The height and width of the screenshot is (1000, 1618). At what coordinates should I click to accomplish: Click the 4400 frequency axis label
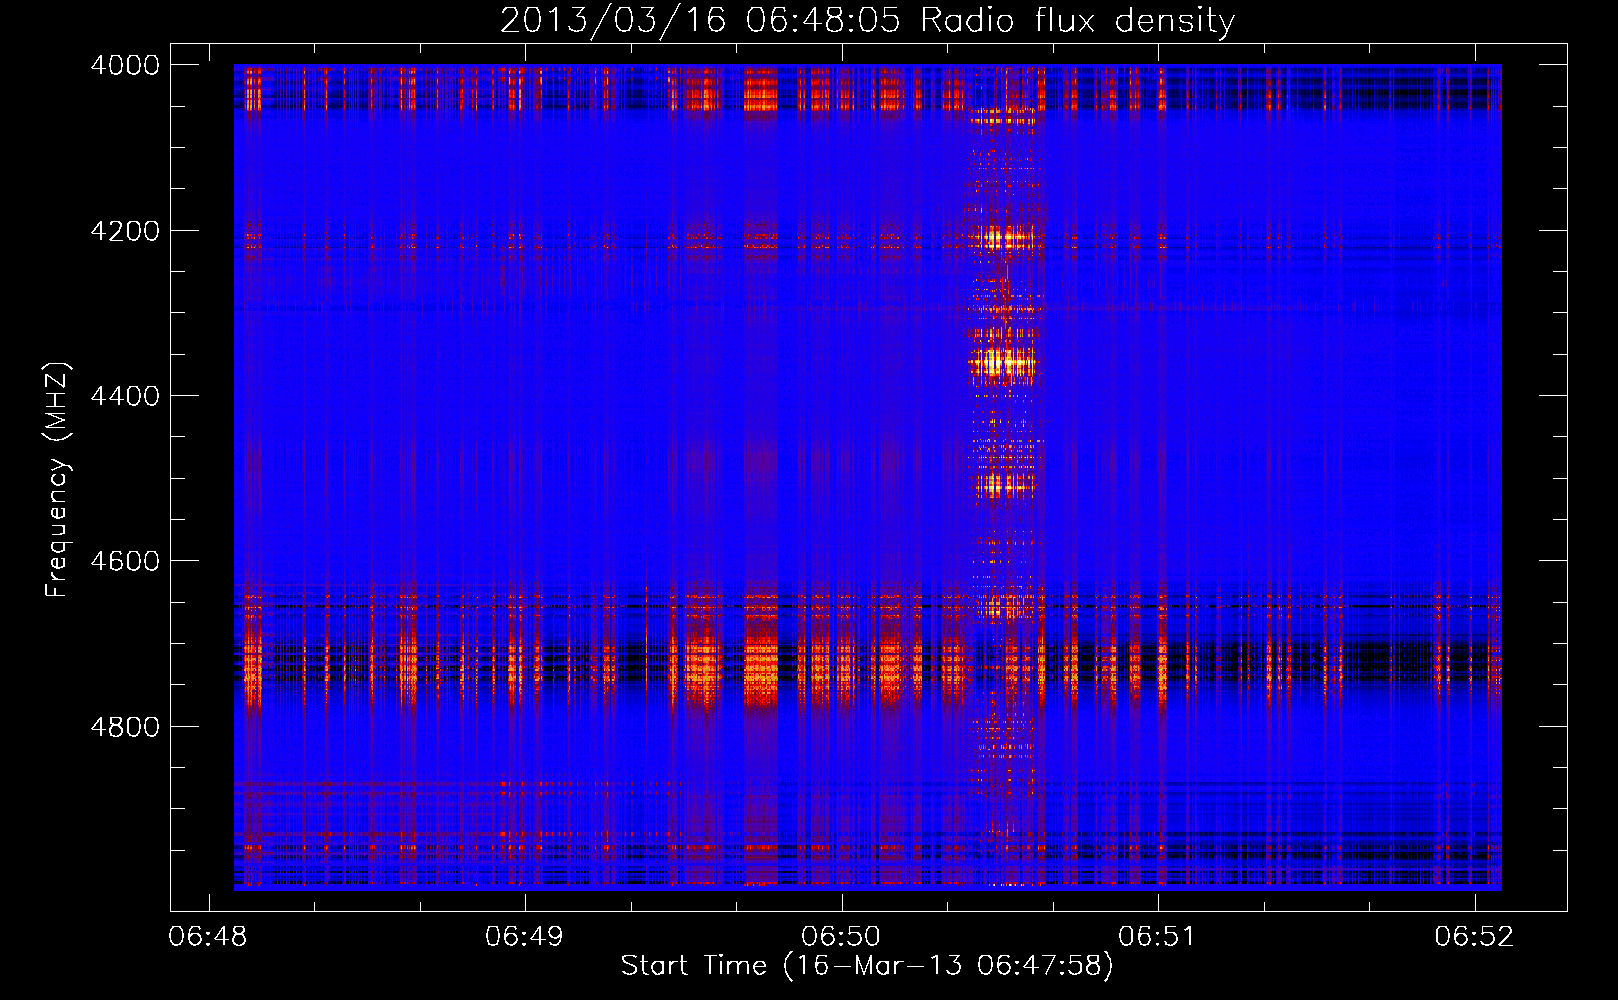pos(125,396)
